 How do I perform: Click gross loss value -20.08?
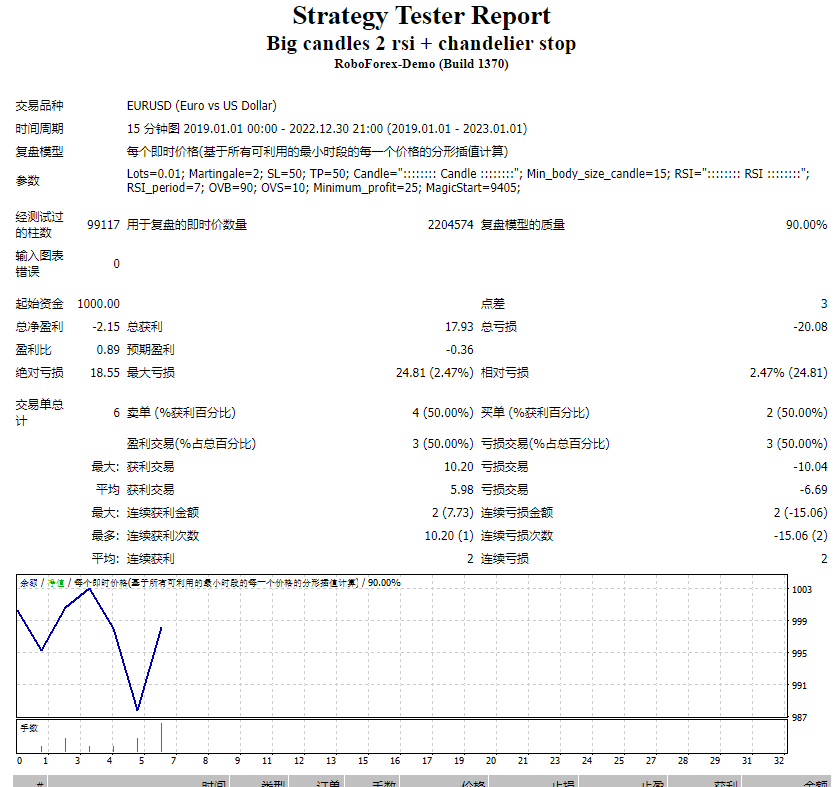tap(810, 326)
